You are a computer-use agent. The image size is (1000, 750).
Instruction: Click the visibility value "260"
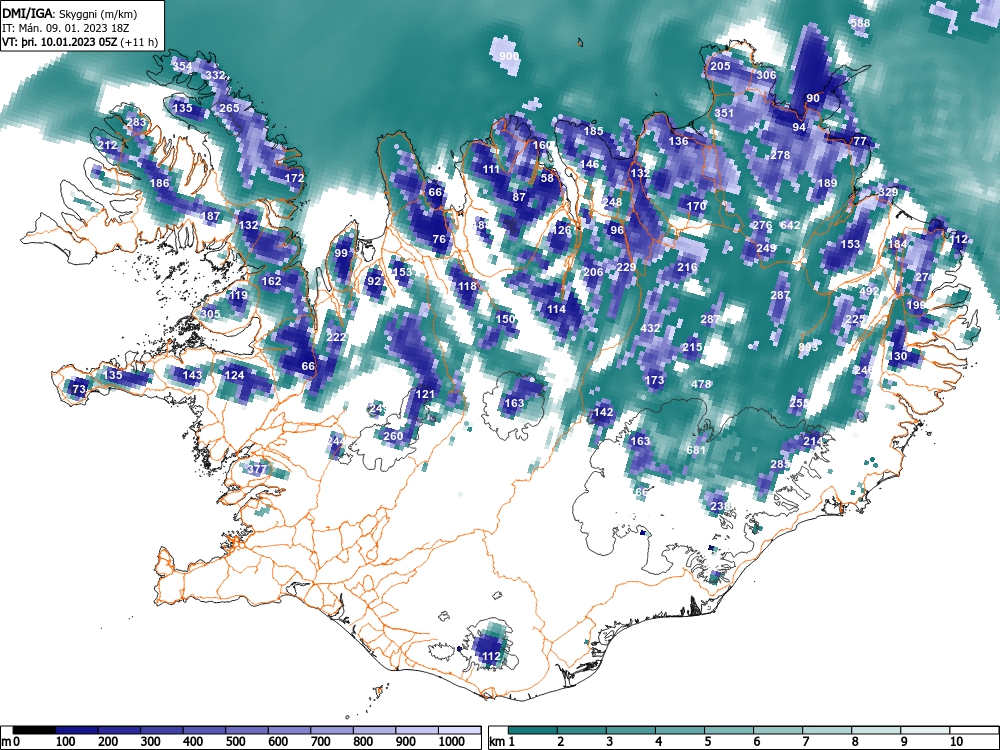click(x=393, y=436)
